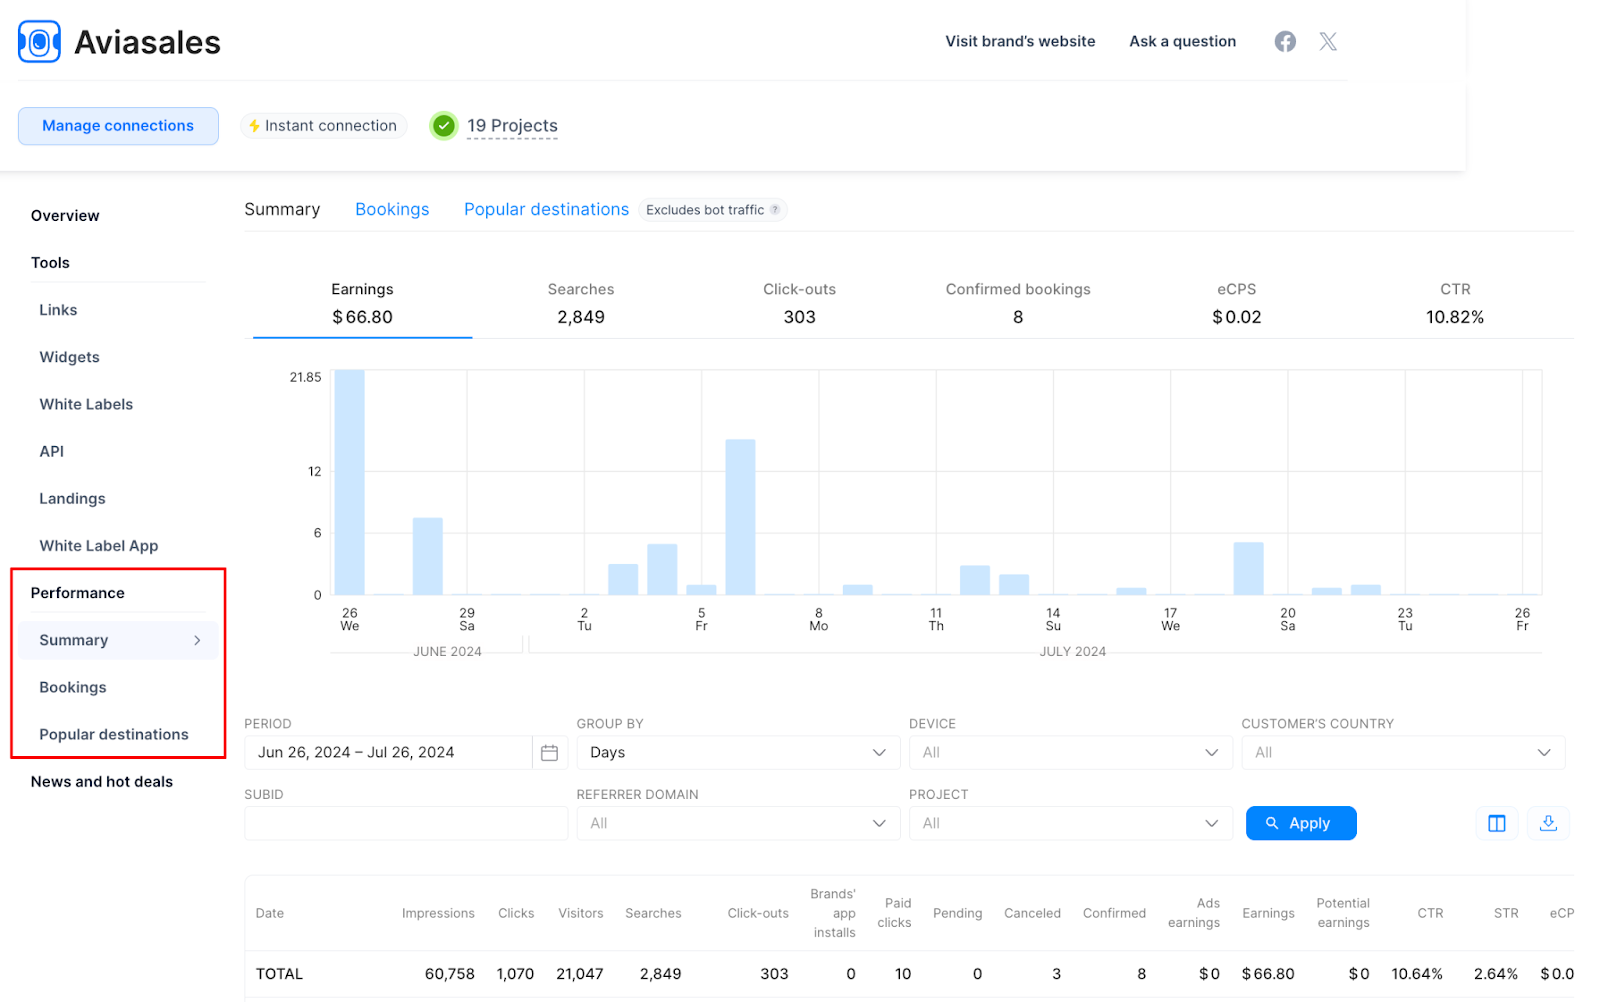This screenshot has width=1600, height=1002.
Task: Show the eCPS metric chart
Action: [x=1237, y=303]
